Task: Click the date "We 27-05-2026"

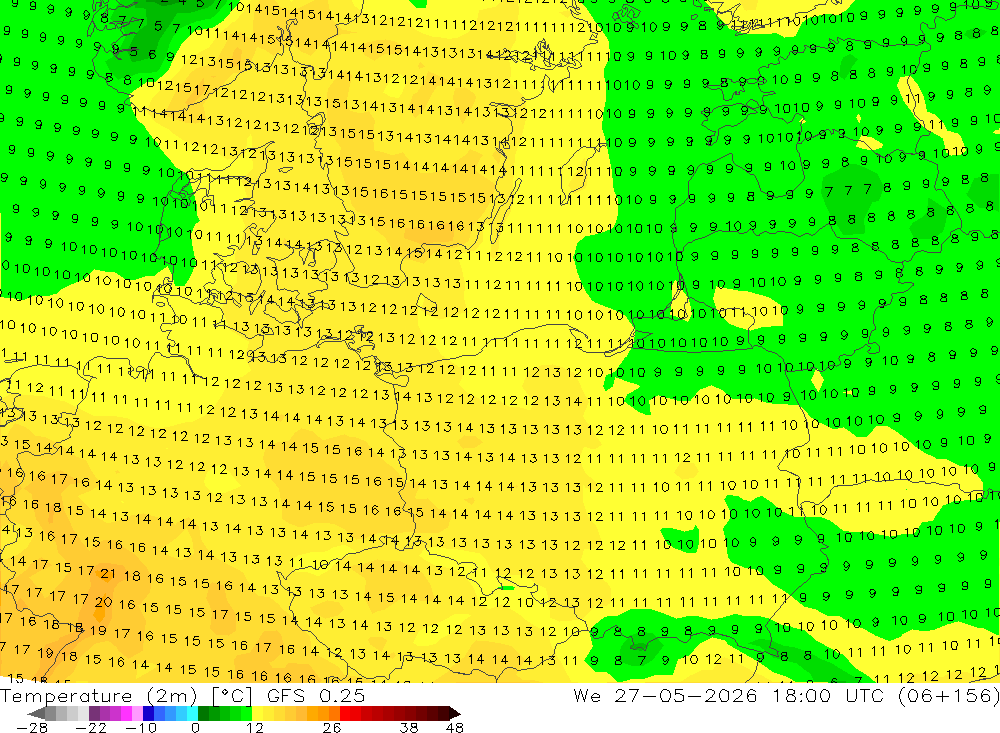Action: pos(665,695)
